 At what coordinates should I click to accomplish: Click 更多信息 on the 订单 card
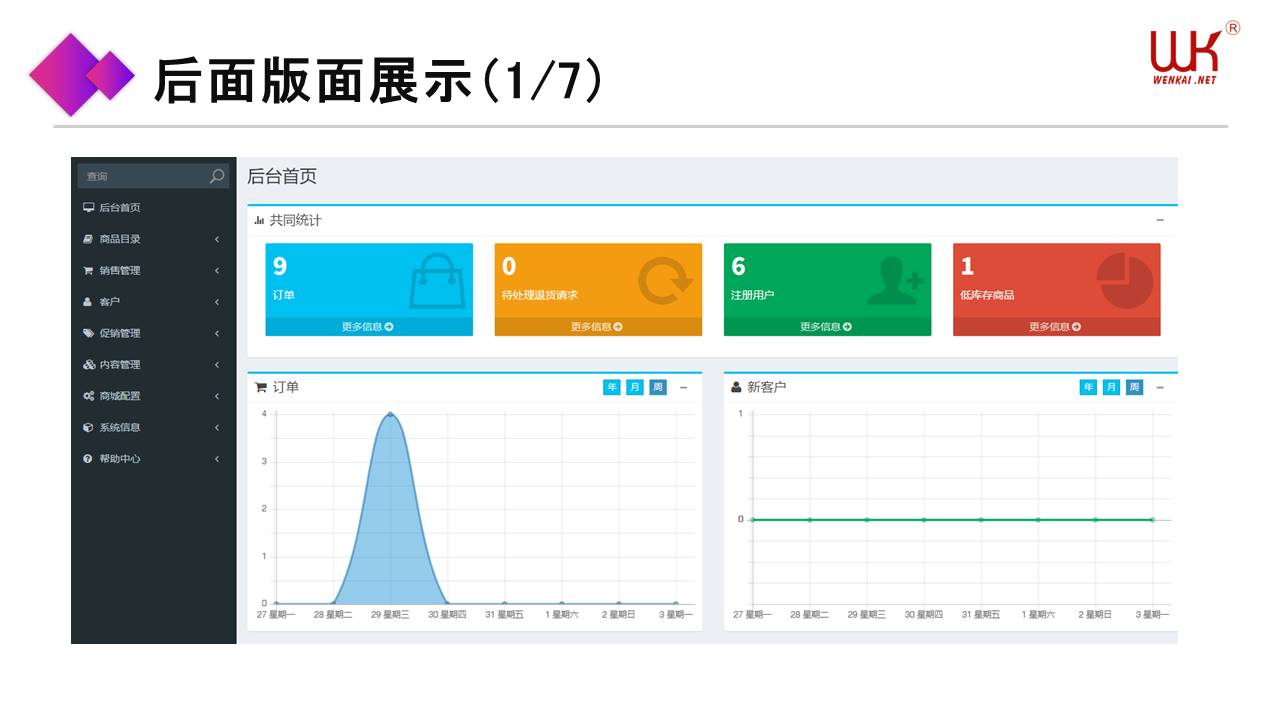click(x=368, y=327)
